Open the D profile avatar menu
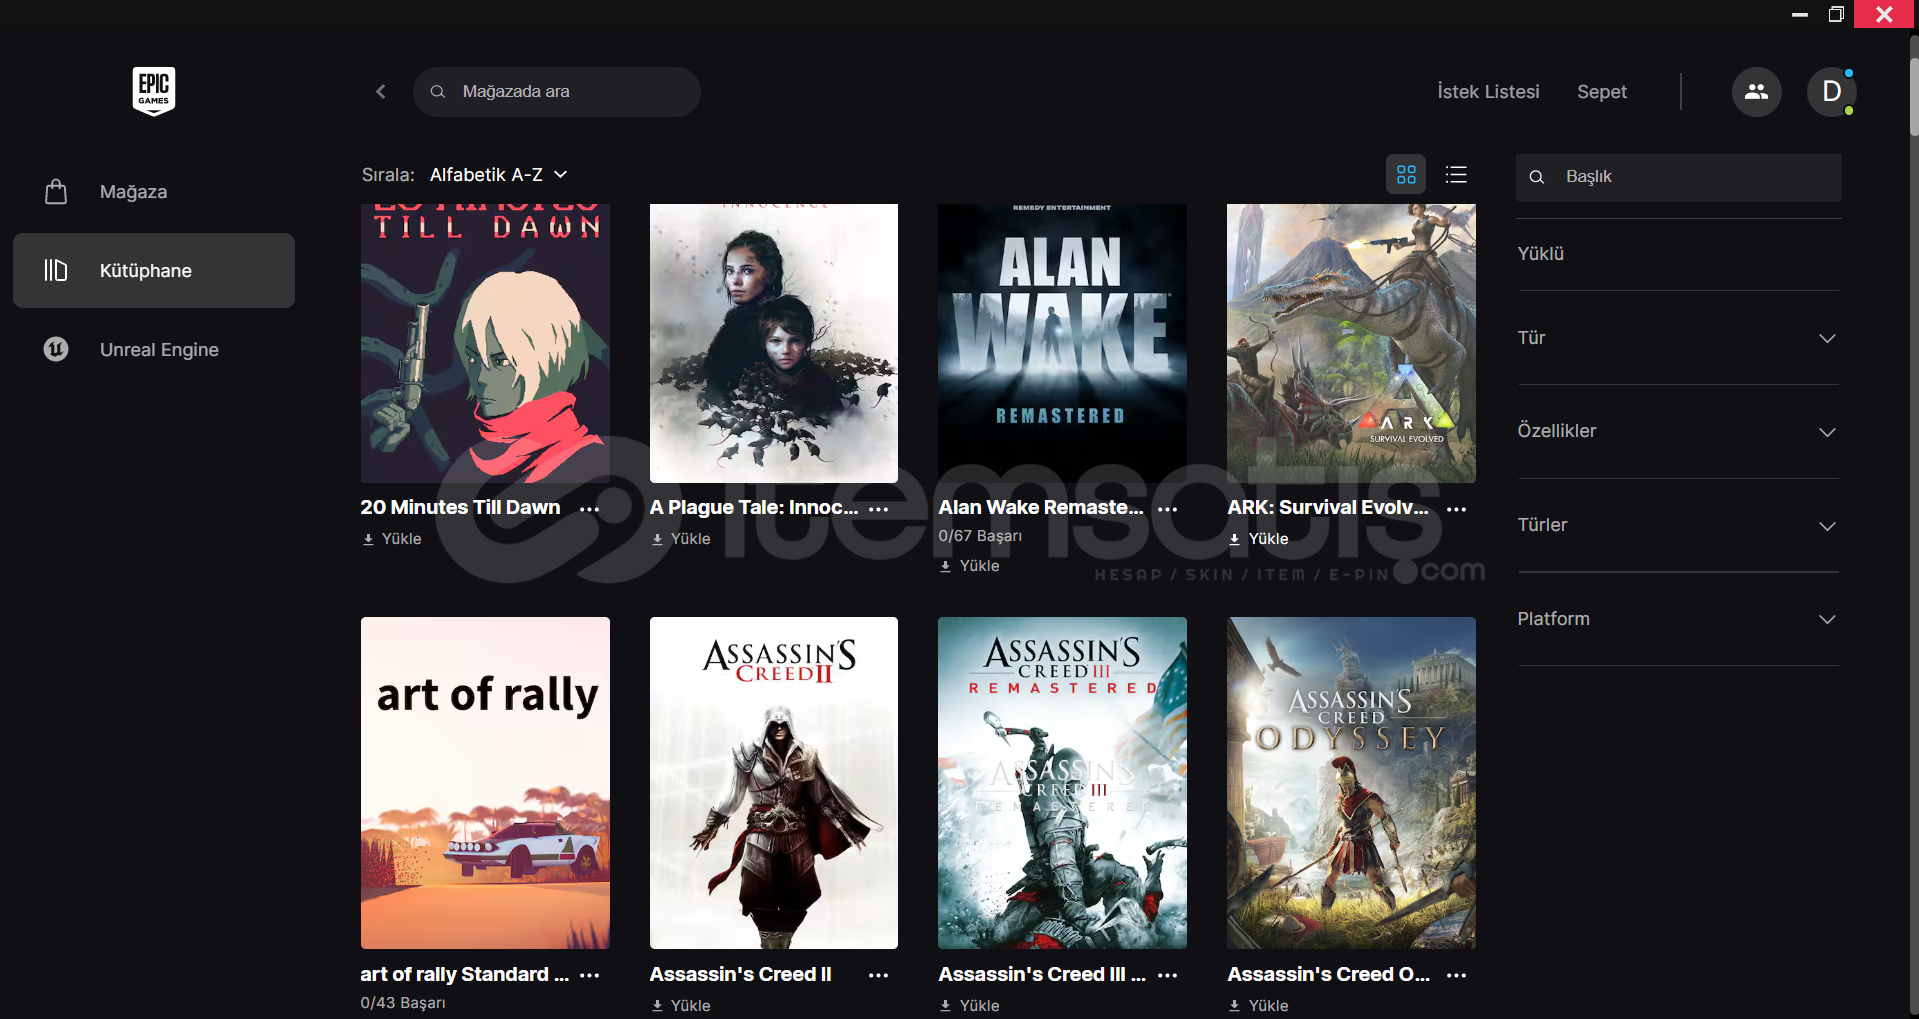Screen dimensions: 1919x1019 pyautogui.click(x=1831, y=92)
